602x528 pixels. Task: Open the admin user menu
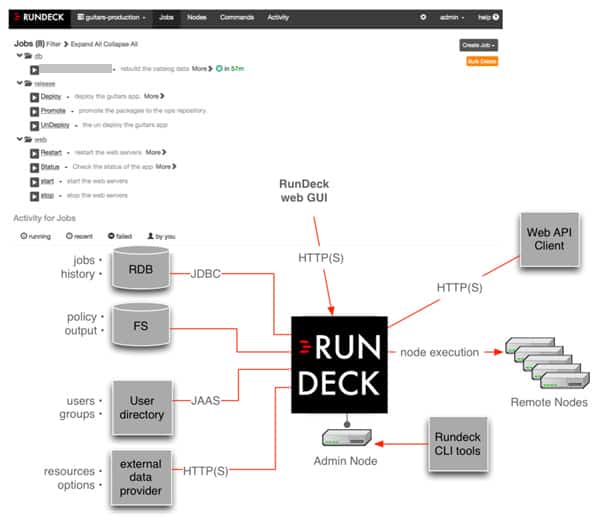453,17
